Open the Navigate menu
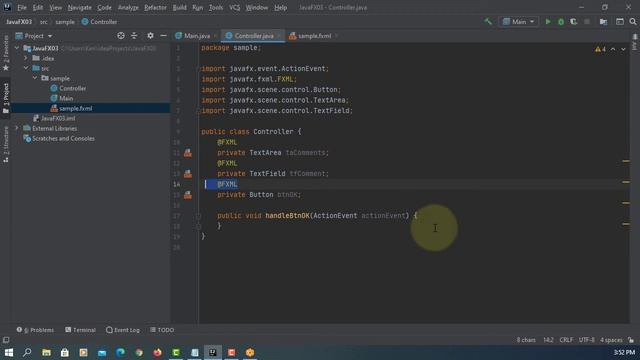Screen dimensions: 640x360 point(79,7)
